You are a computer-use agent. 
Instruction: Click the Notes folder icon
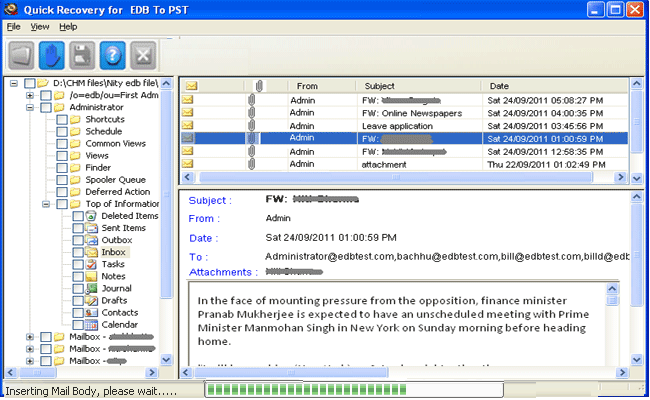[x=91, y=276]
